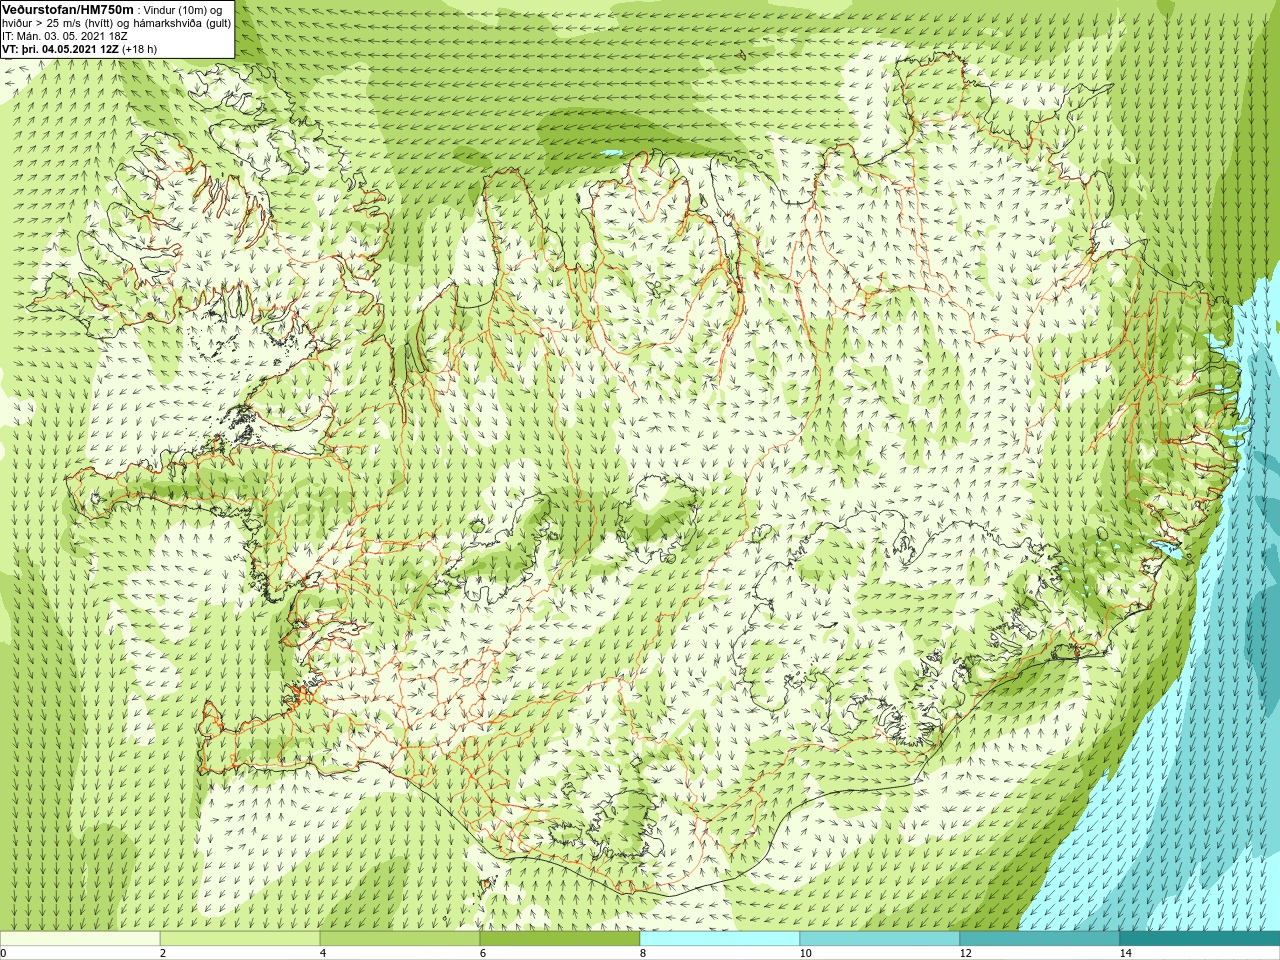Select the 4–6 m/s green legend swatch

tap(400, 939)
